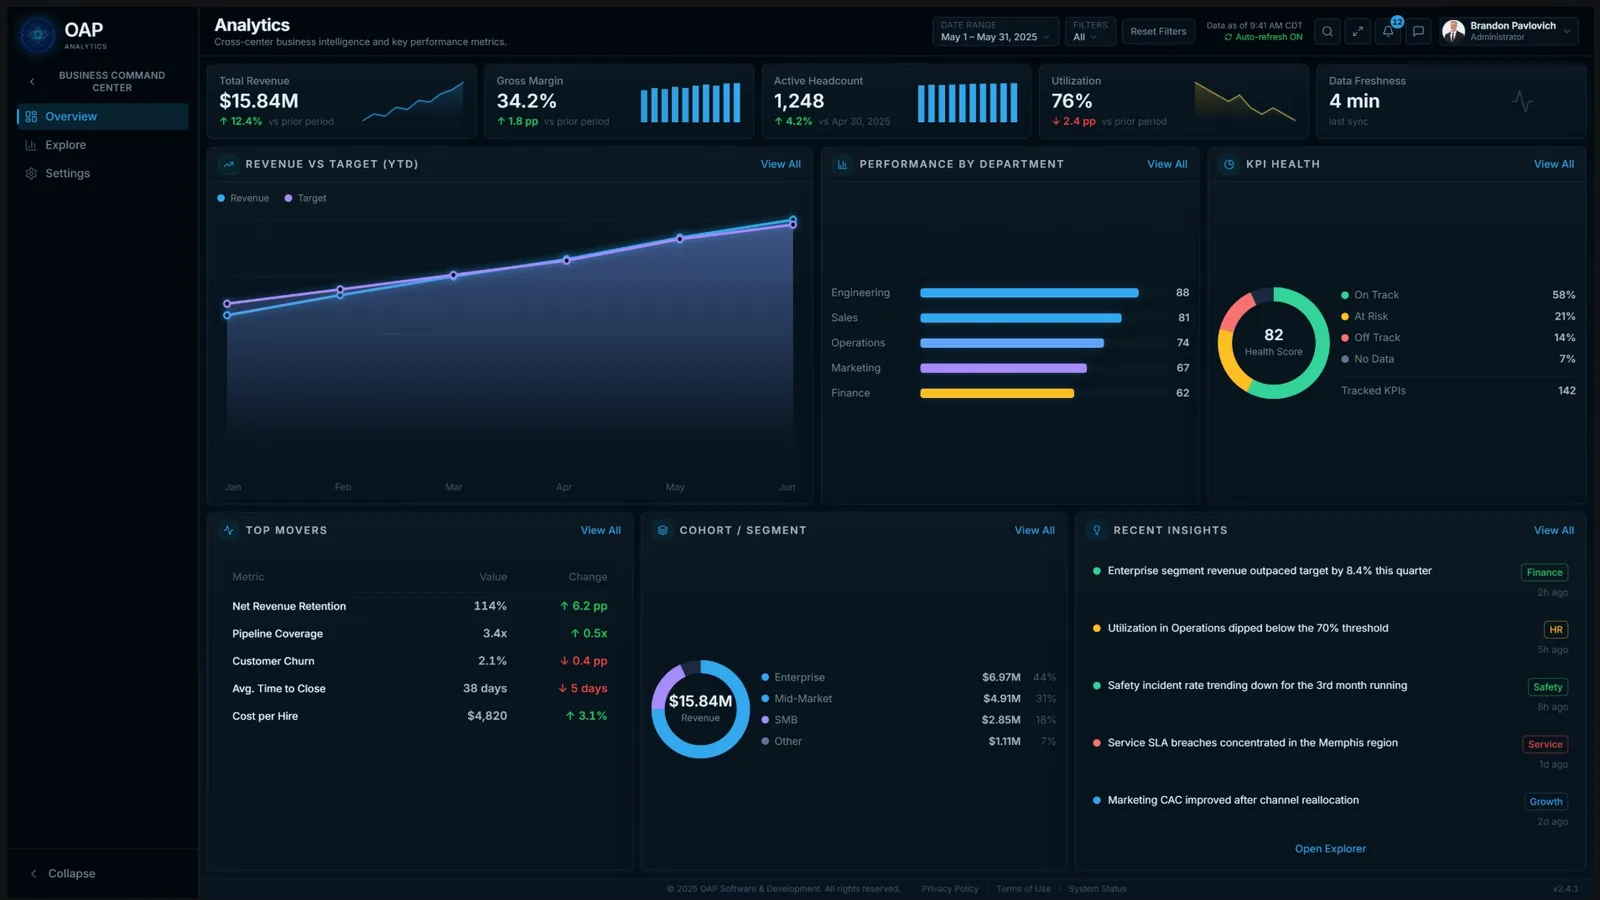Open the Settings menu item
Screen dimensions: 1600x900
pos(102,174)
